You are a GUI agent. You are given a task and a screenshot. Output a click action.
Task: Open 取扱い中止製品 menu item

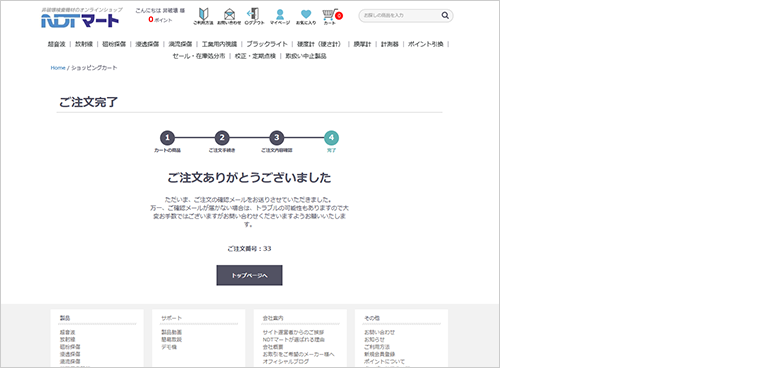(306, 56)
